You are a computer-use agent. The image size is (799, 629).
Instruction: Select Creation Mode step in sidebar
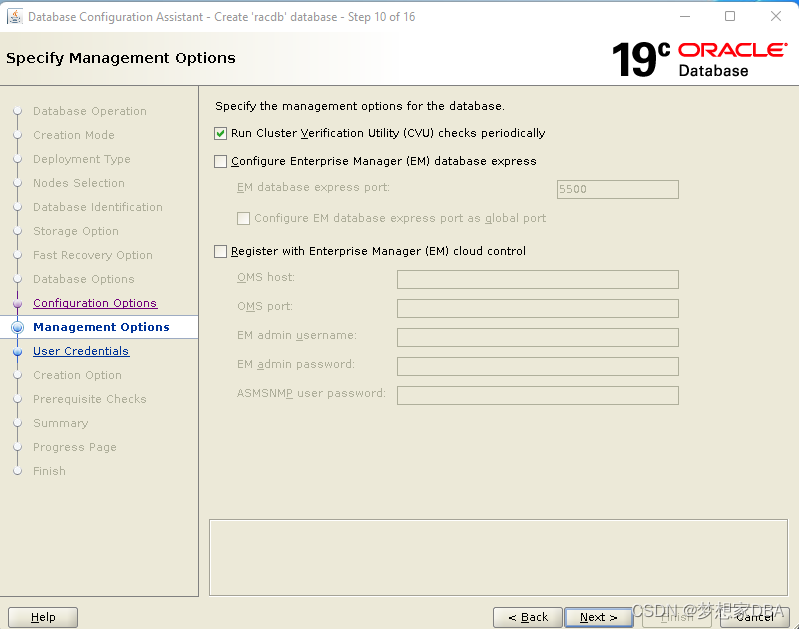tap(74, 135)
